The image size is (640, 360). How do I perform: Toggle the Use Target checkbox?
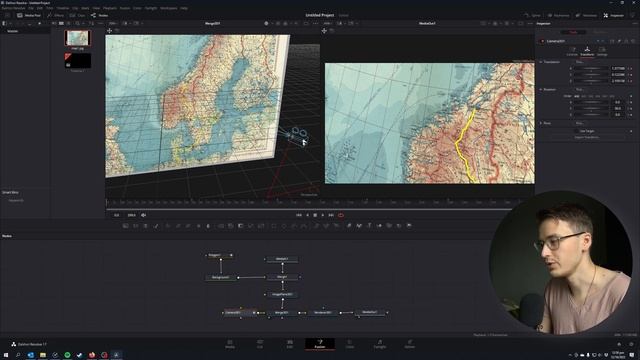coord(576,131)
